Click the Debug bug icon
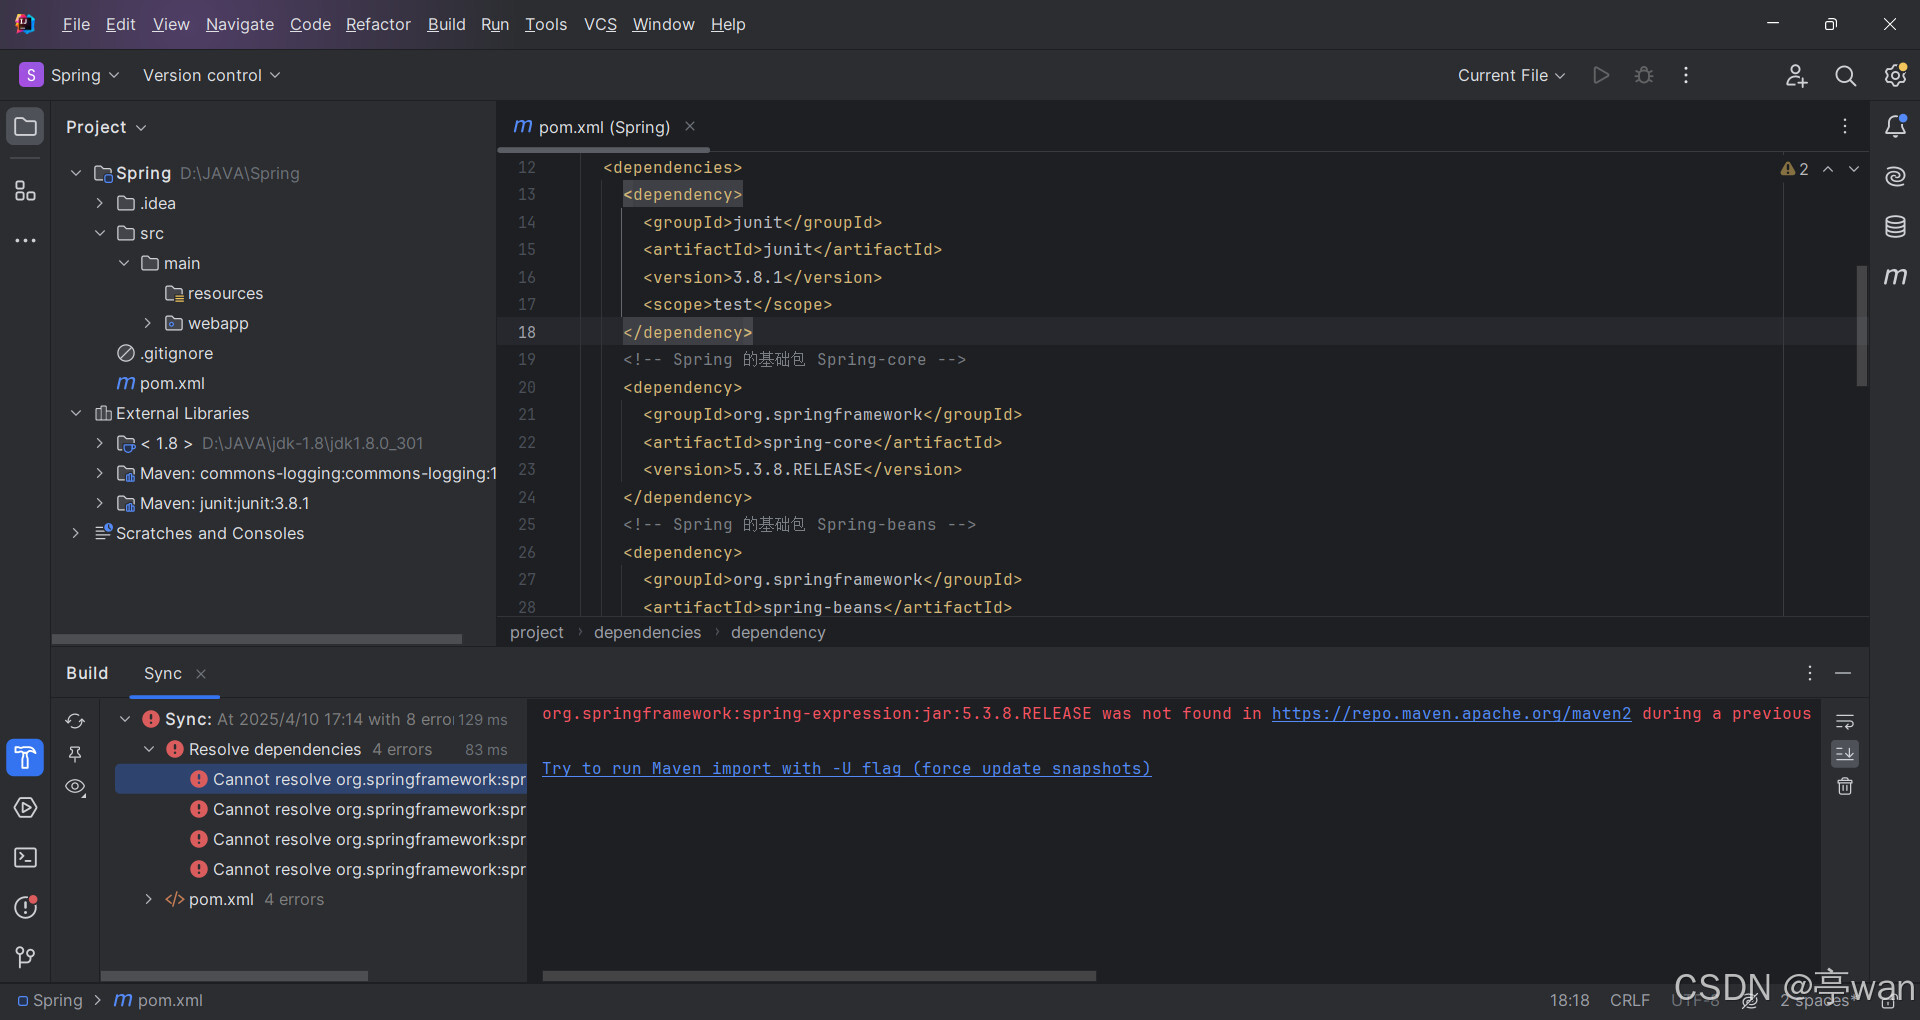 tap(1644, 75)
